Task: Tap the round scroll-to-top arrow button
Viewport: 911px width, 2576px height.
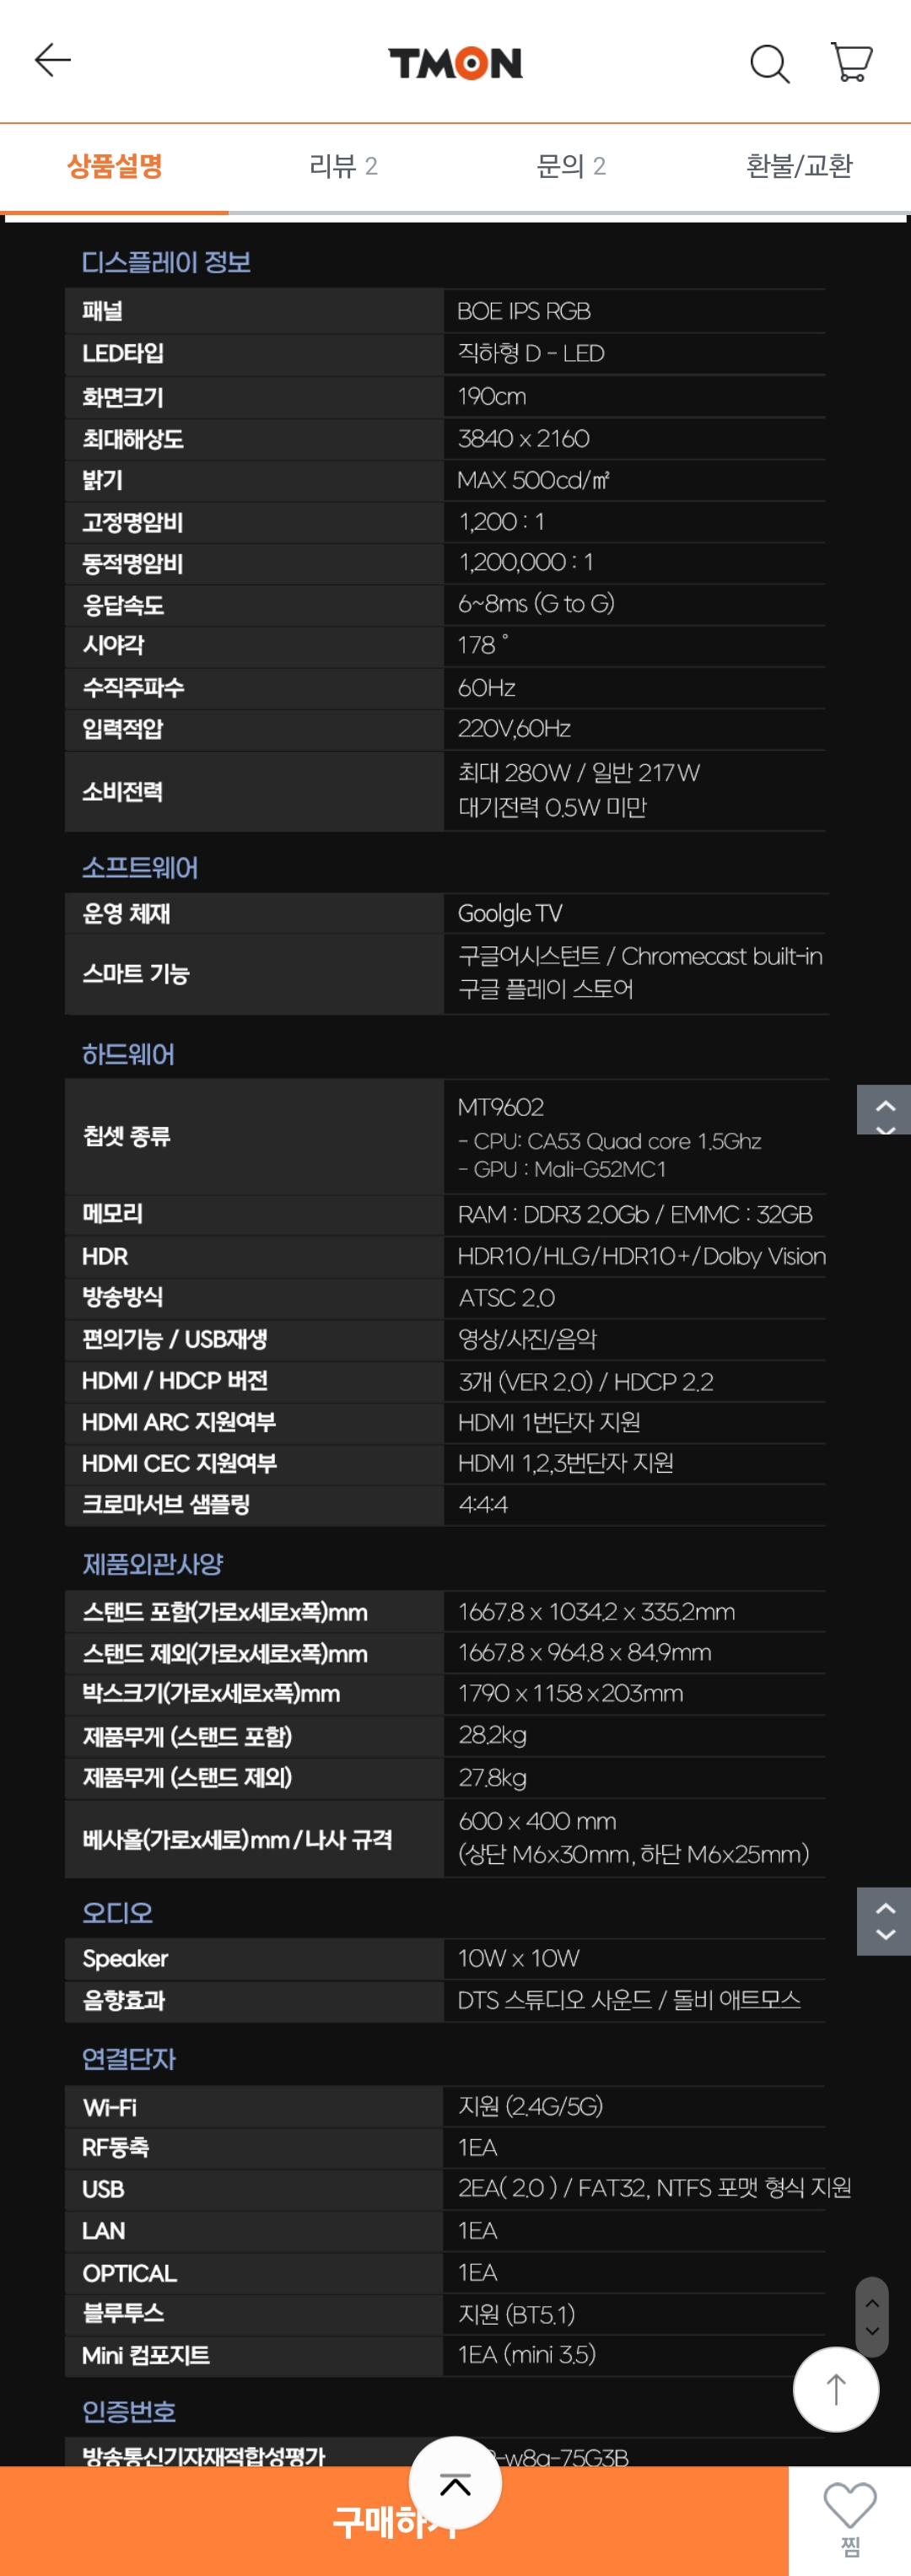Action: pyautogui.click(x=836, y=2389)
